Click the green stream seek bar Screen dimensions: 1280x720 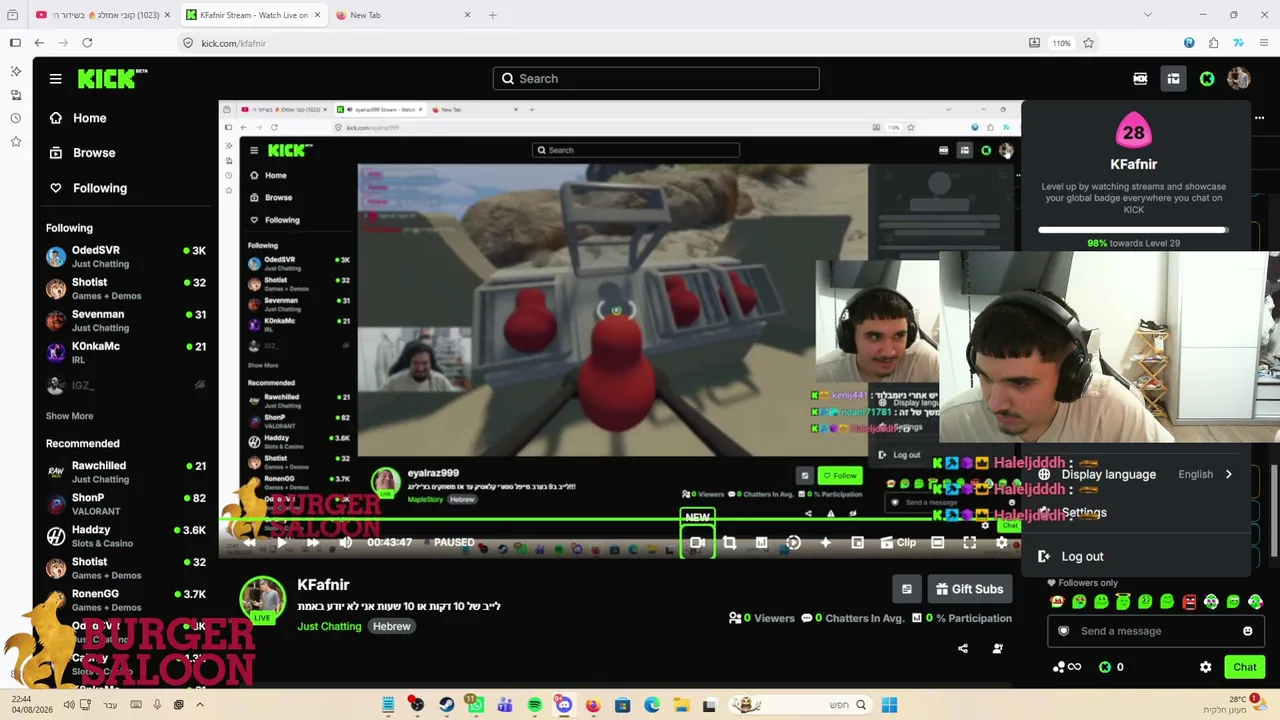click(x=620, y=520)
